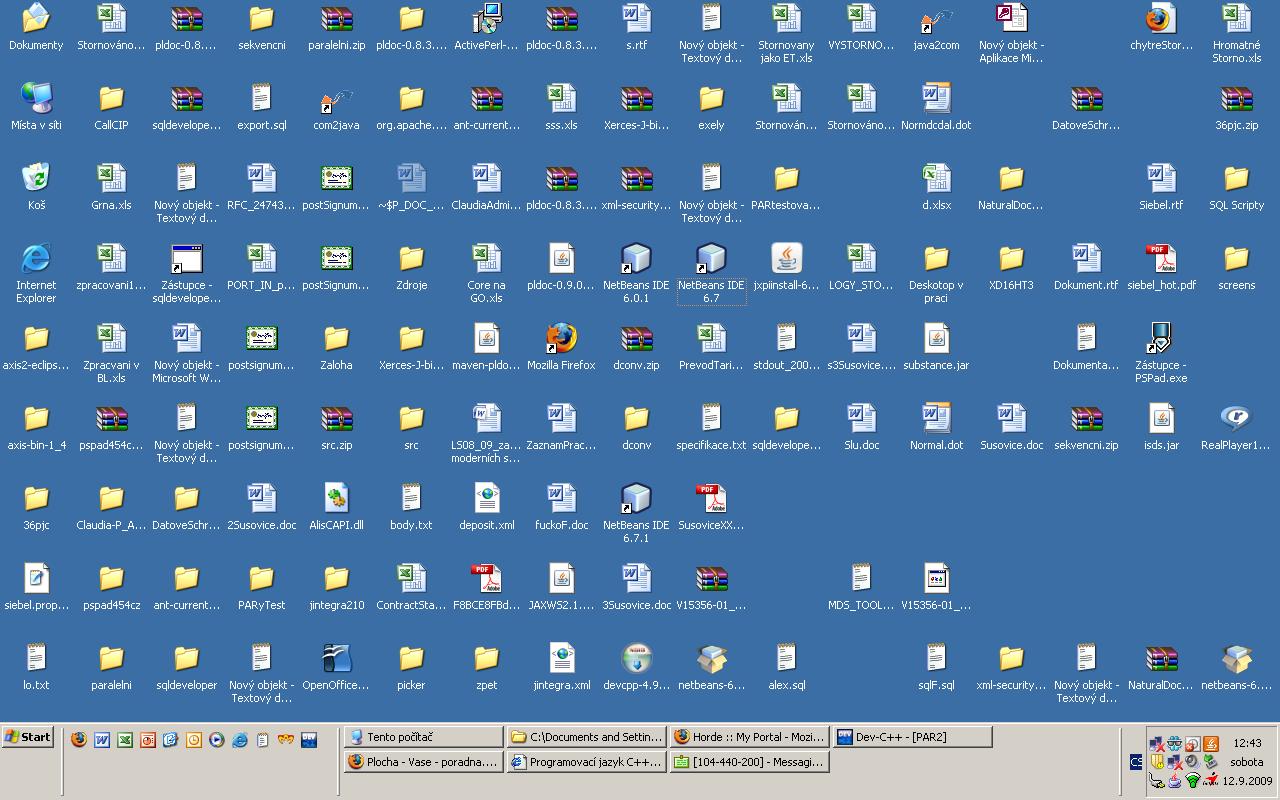Open the CS keyboard language indicator
Viewport: 1280px width, 800px height.
click(x=1136, y=762)
